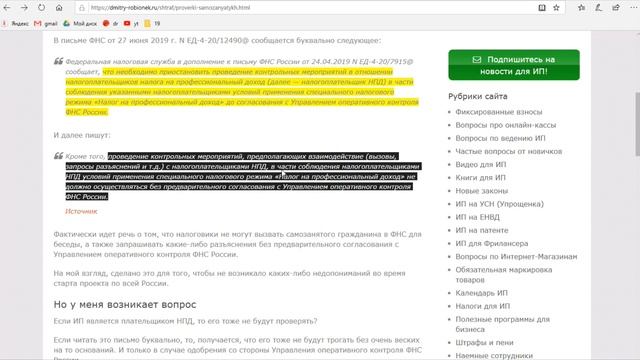Go forward with the browser forward arrow

pyautogui.click(x=24, y=8)
